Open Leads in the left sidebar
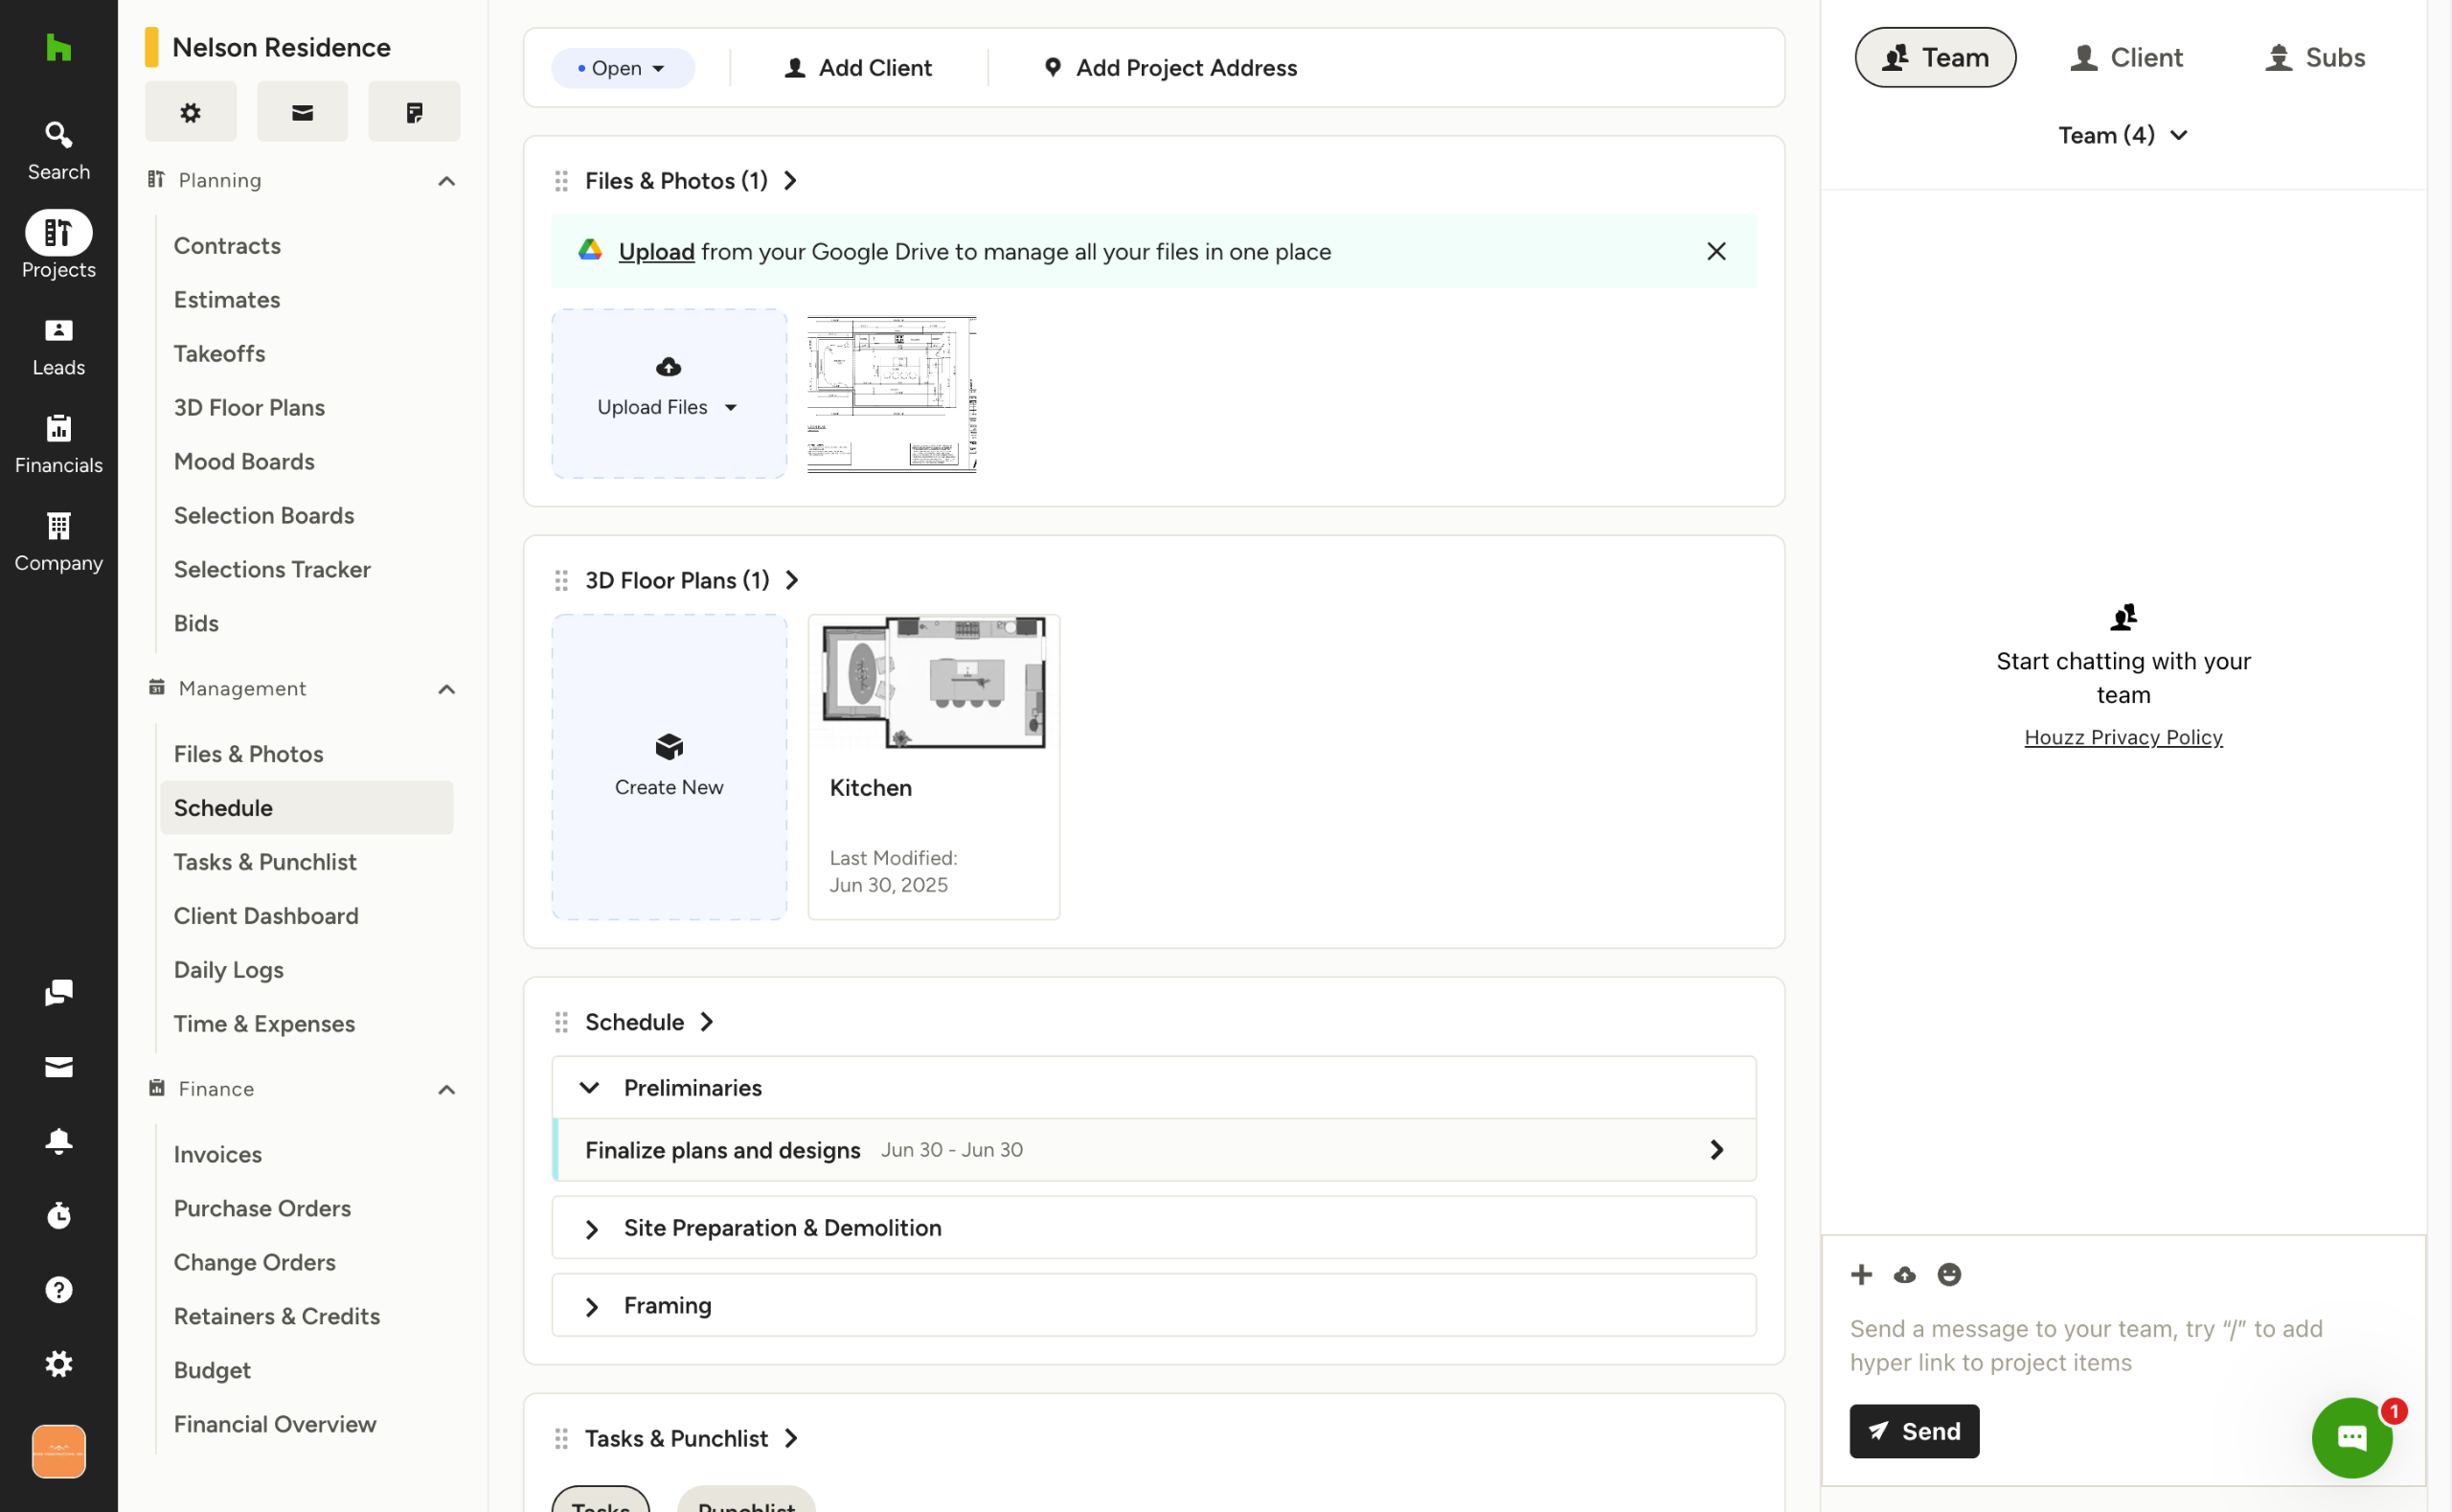The height and width of the screenshot is (1512, 2452). (58, 346)
